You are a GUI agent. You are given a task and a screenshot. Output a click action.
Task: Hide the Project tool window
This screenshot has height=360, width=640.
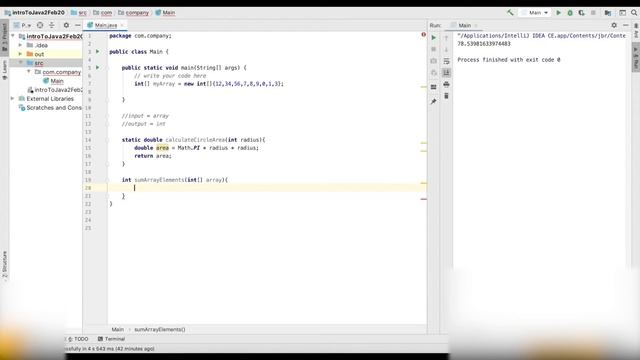coord(78,25)
